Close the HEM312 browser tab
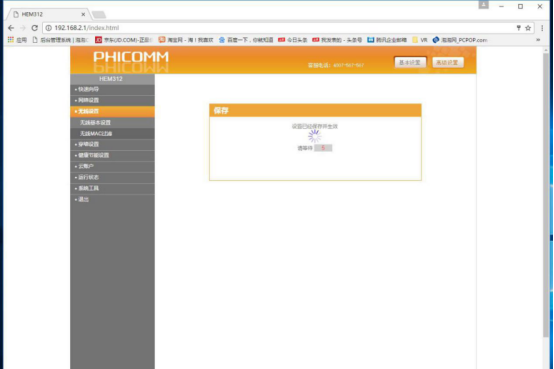This screenshot has height=369, width=554. tap(83, 14)
